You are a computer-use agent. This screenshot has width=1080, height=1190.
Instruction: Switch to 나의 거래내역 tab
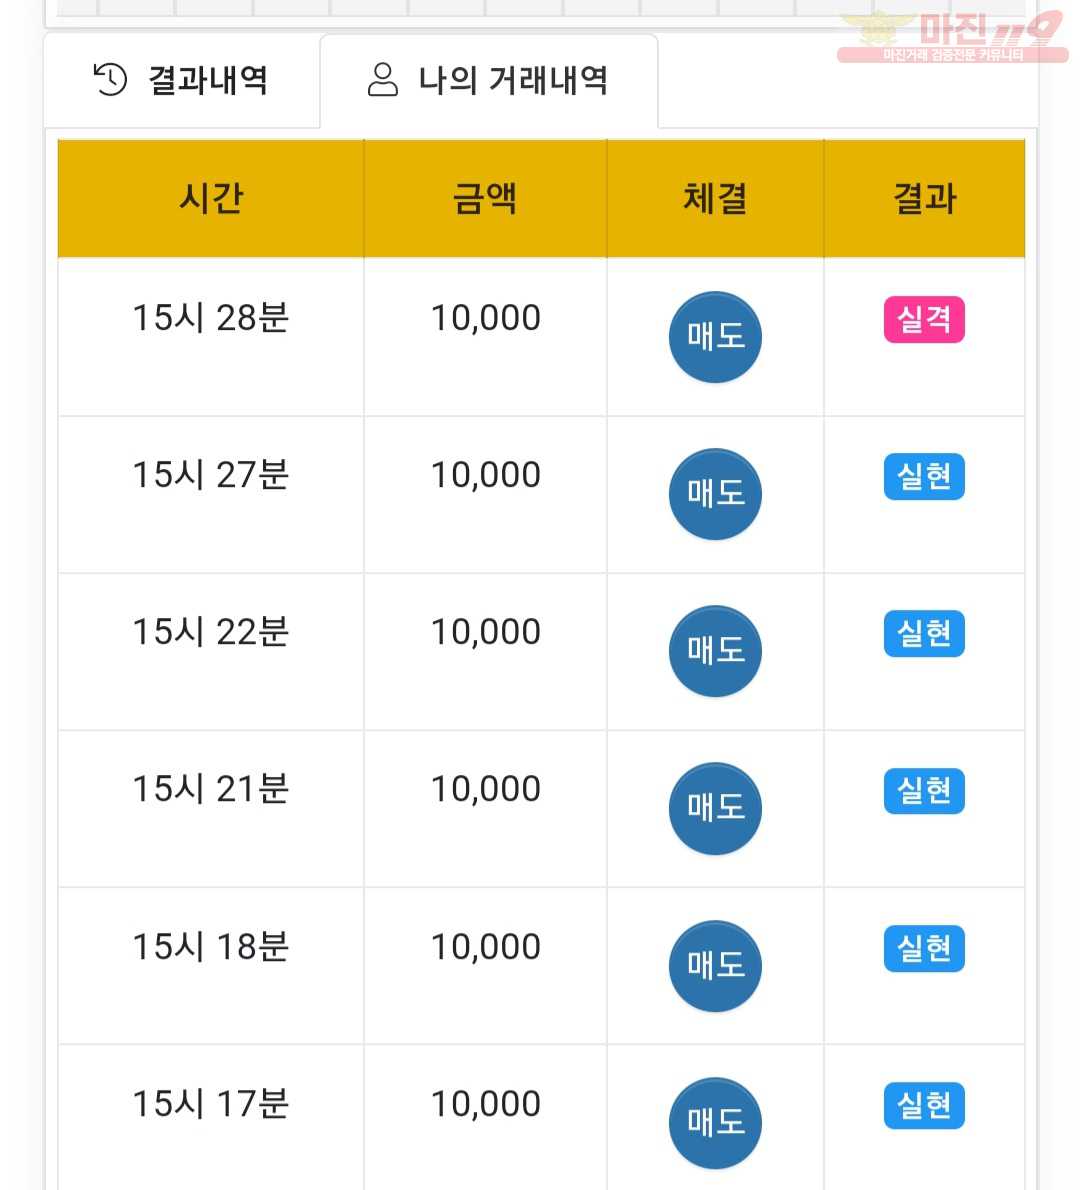pyautogui.click(x=489, y=80)
